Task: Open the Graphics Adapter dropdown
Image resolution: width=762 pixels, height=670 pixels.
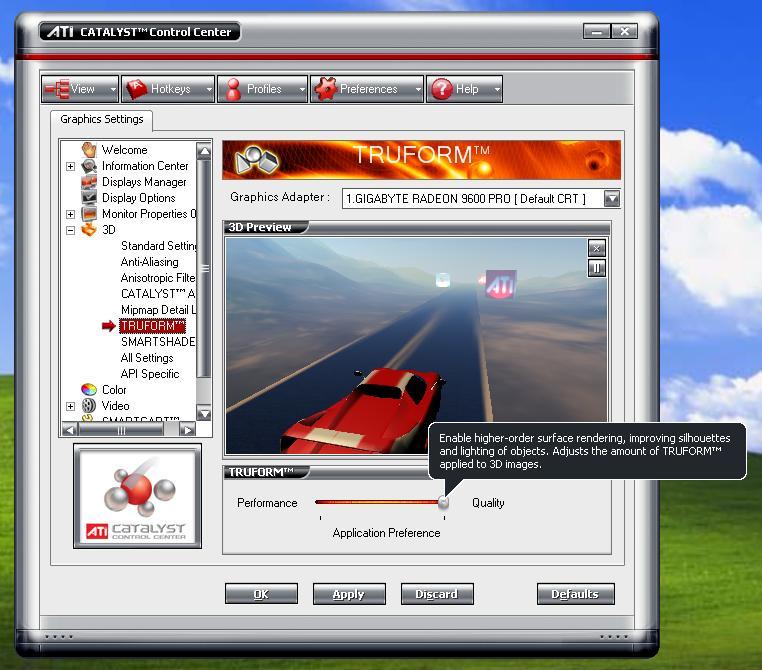Action: coord(612,199)
